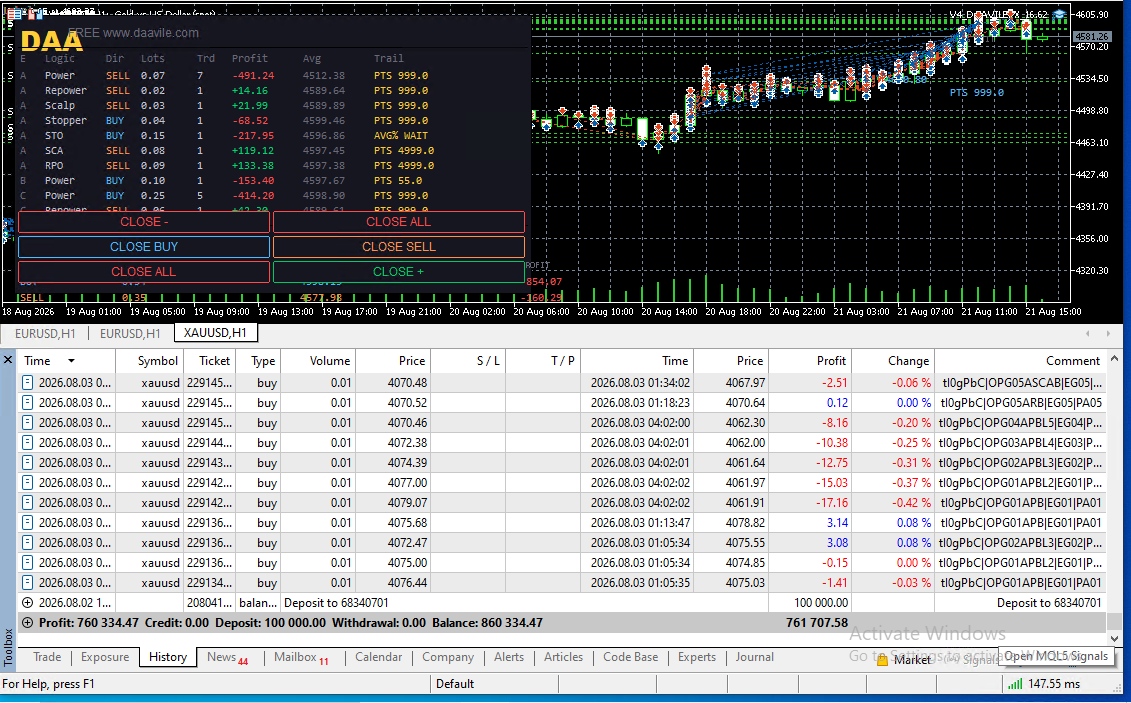
Task: Click the sort arrow beside the Time header
Action: [x=71, y=361]
